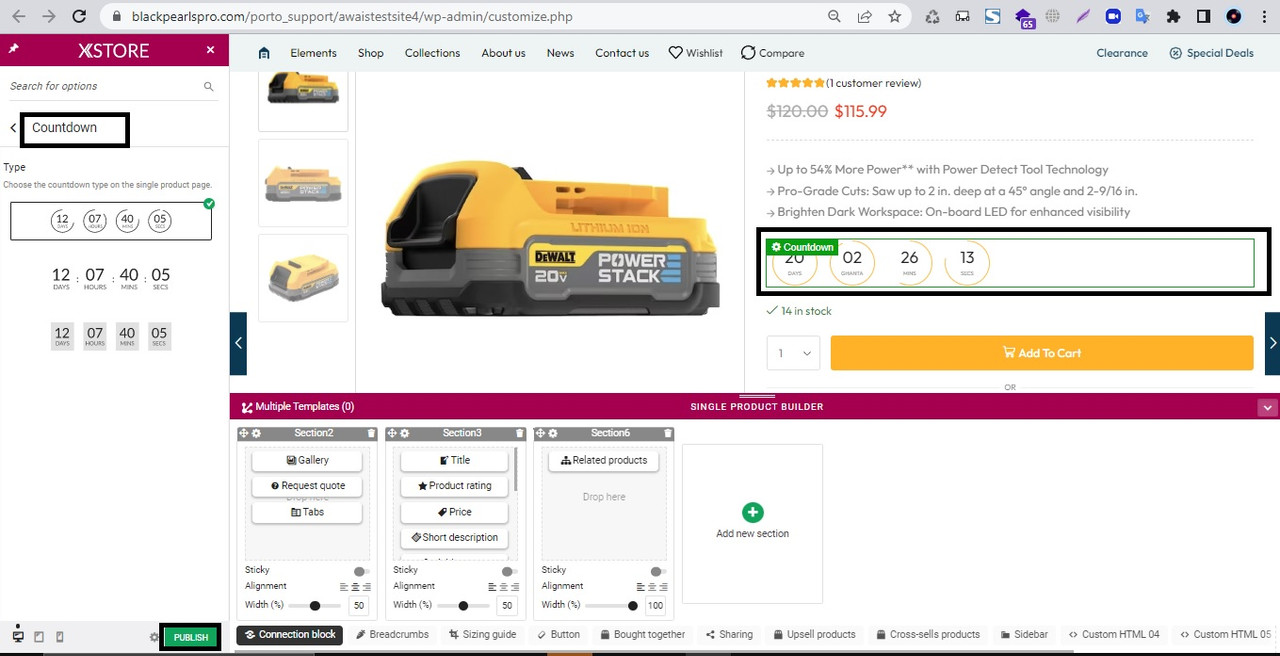Toggle Sticky for Section3
Screen dimensions: 1280x656
(508, 571)
